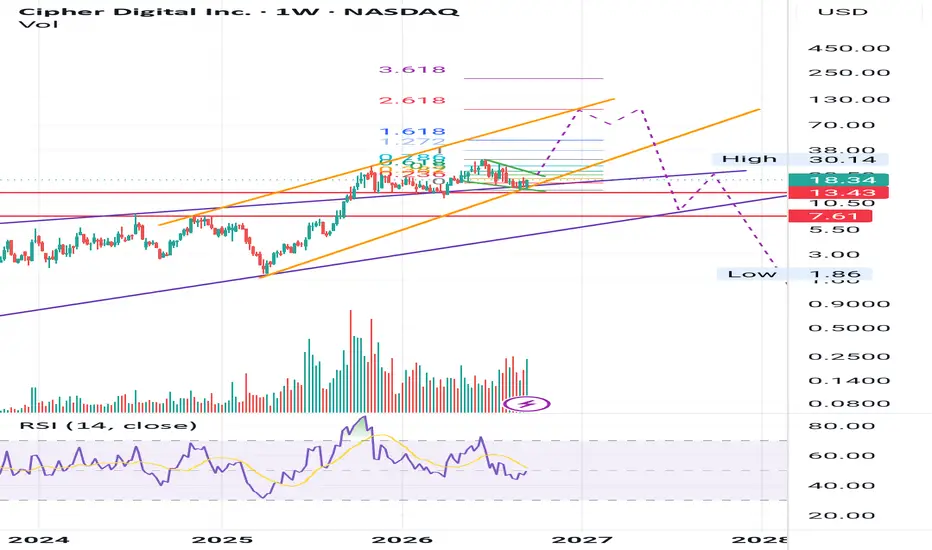932x550 pixels.
Task: Click the red 13.43 price label
Action: click(838, 193)
